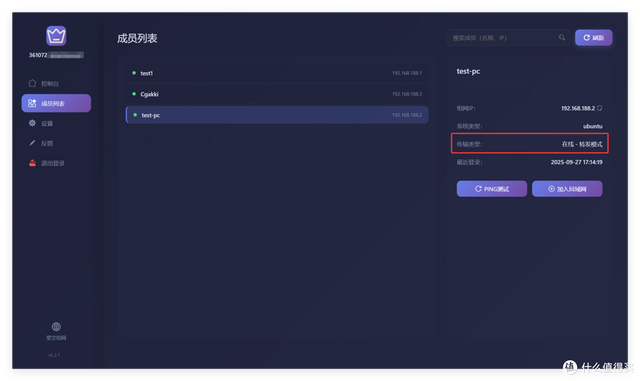Click the 在线 - 转发模式 transfer type value
The width and height of the screenshot is (640, 381).
tap(582, 144)
